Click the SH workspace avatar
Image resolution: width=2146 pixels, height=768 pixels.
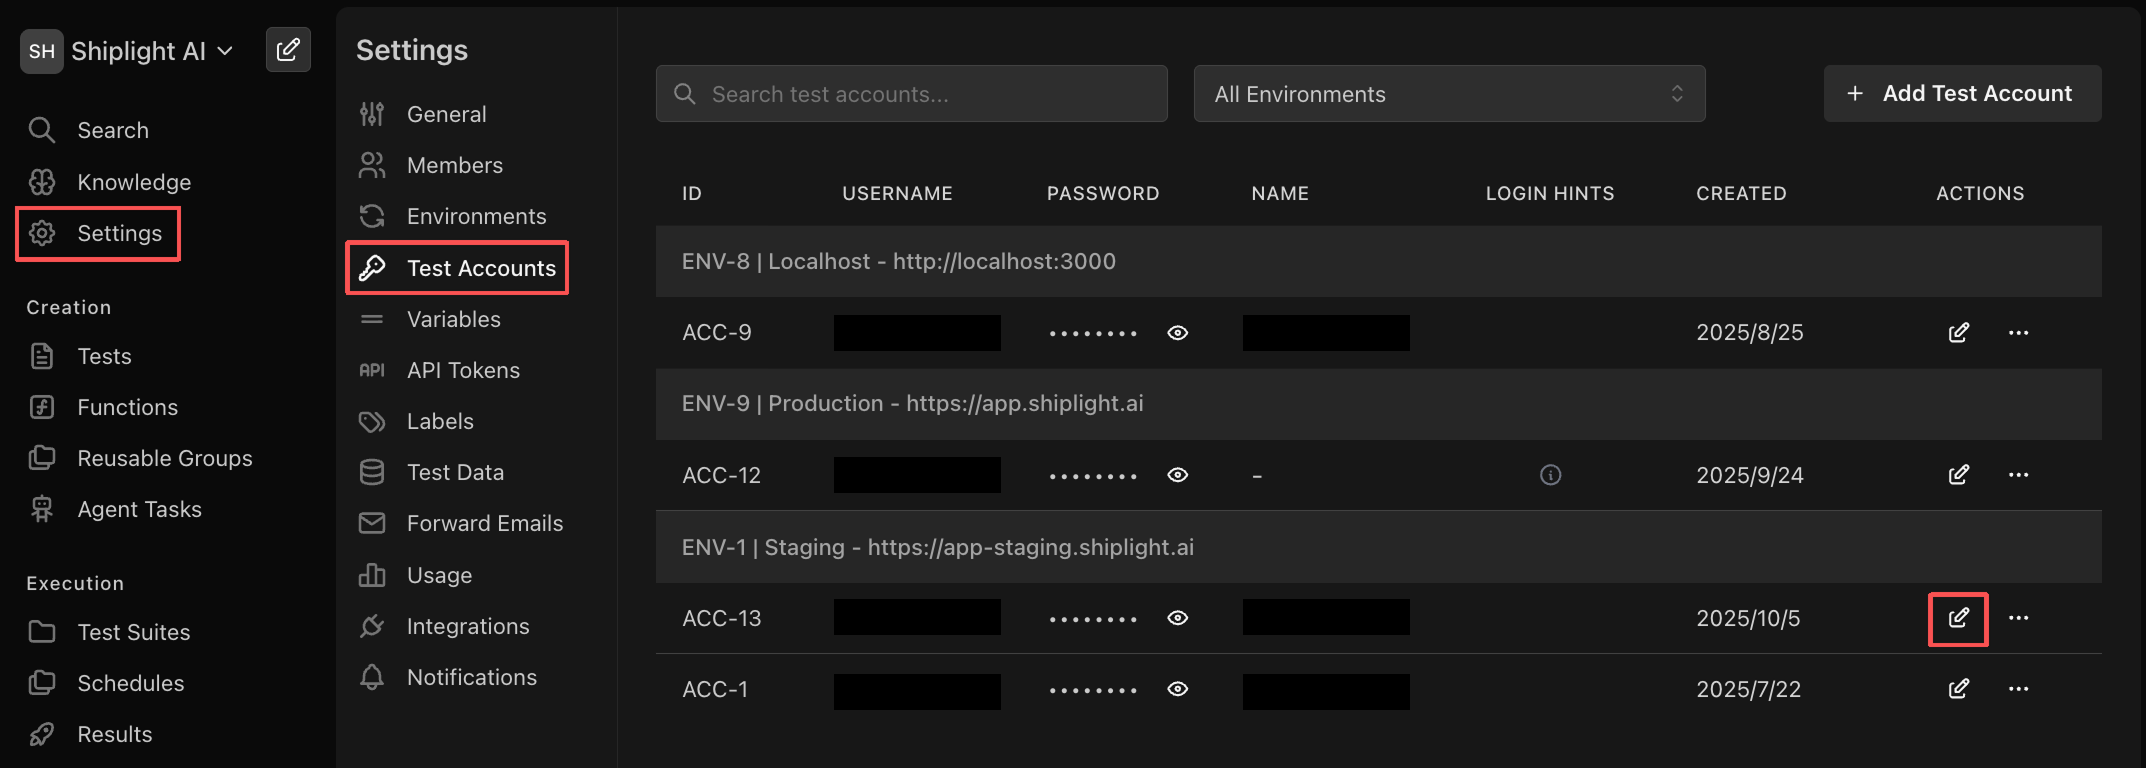click(42, 51)
